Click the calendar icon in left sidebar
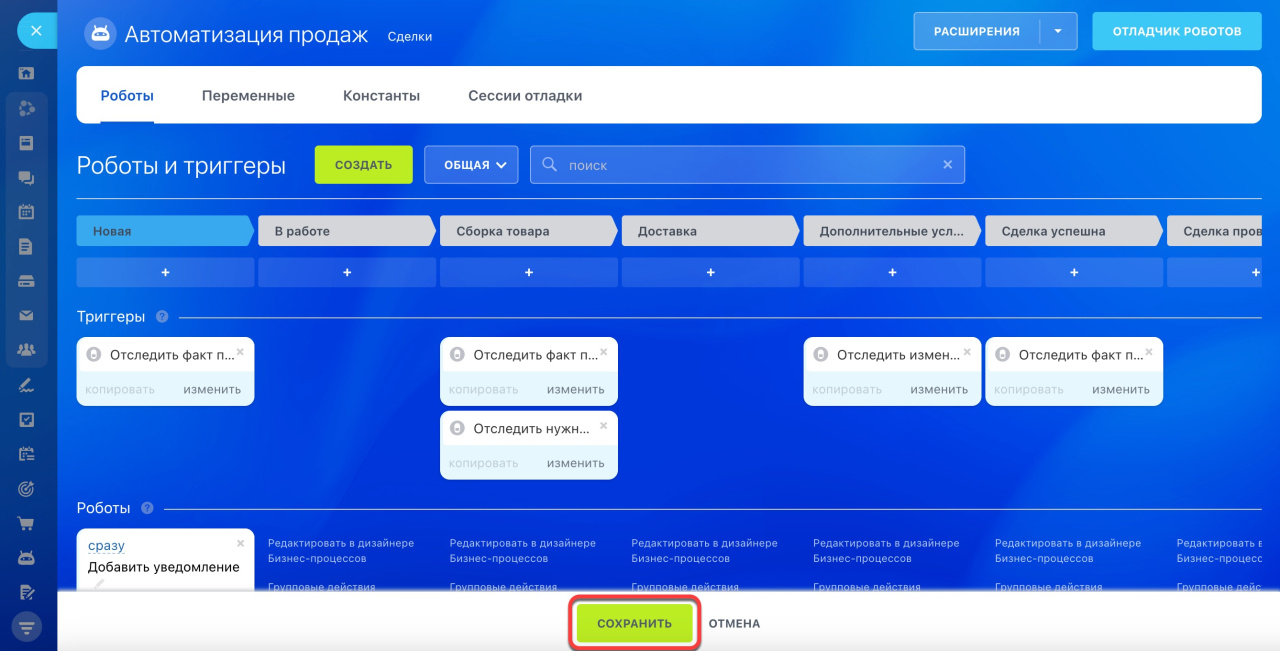 click(27, 212)
